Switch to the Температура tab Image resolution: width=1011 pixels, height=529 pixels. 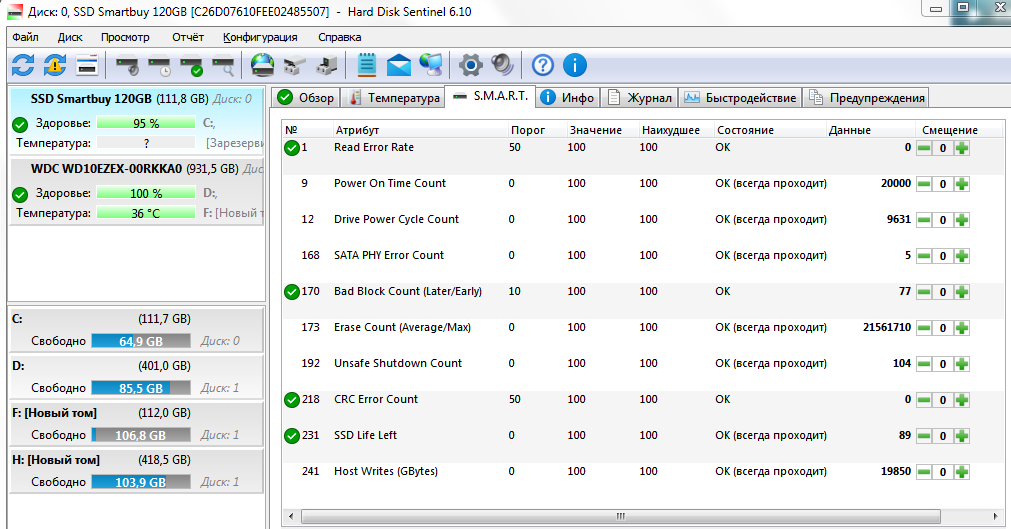[393, 97]
